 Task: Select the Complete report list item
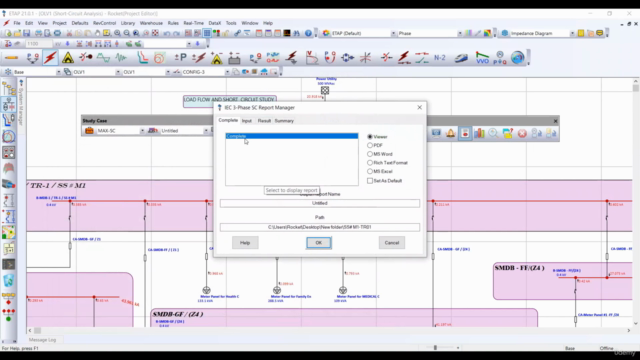tap(292, 136)
